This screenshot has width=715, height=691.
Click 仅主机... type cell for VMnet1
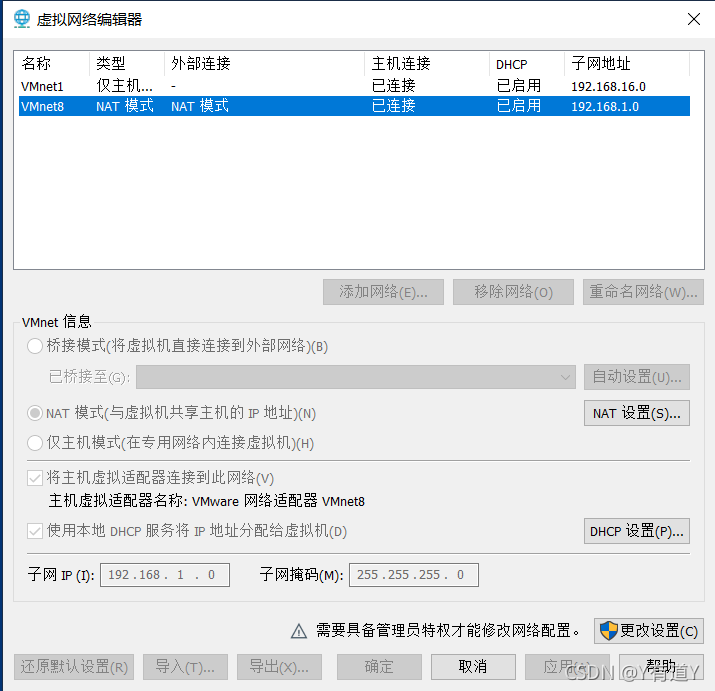[x=124, y=86]
